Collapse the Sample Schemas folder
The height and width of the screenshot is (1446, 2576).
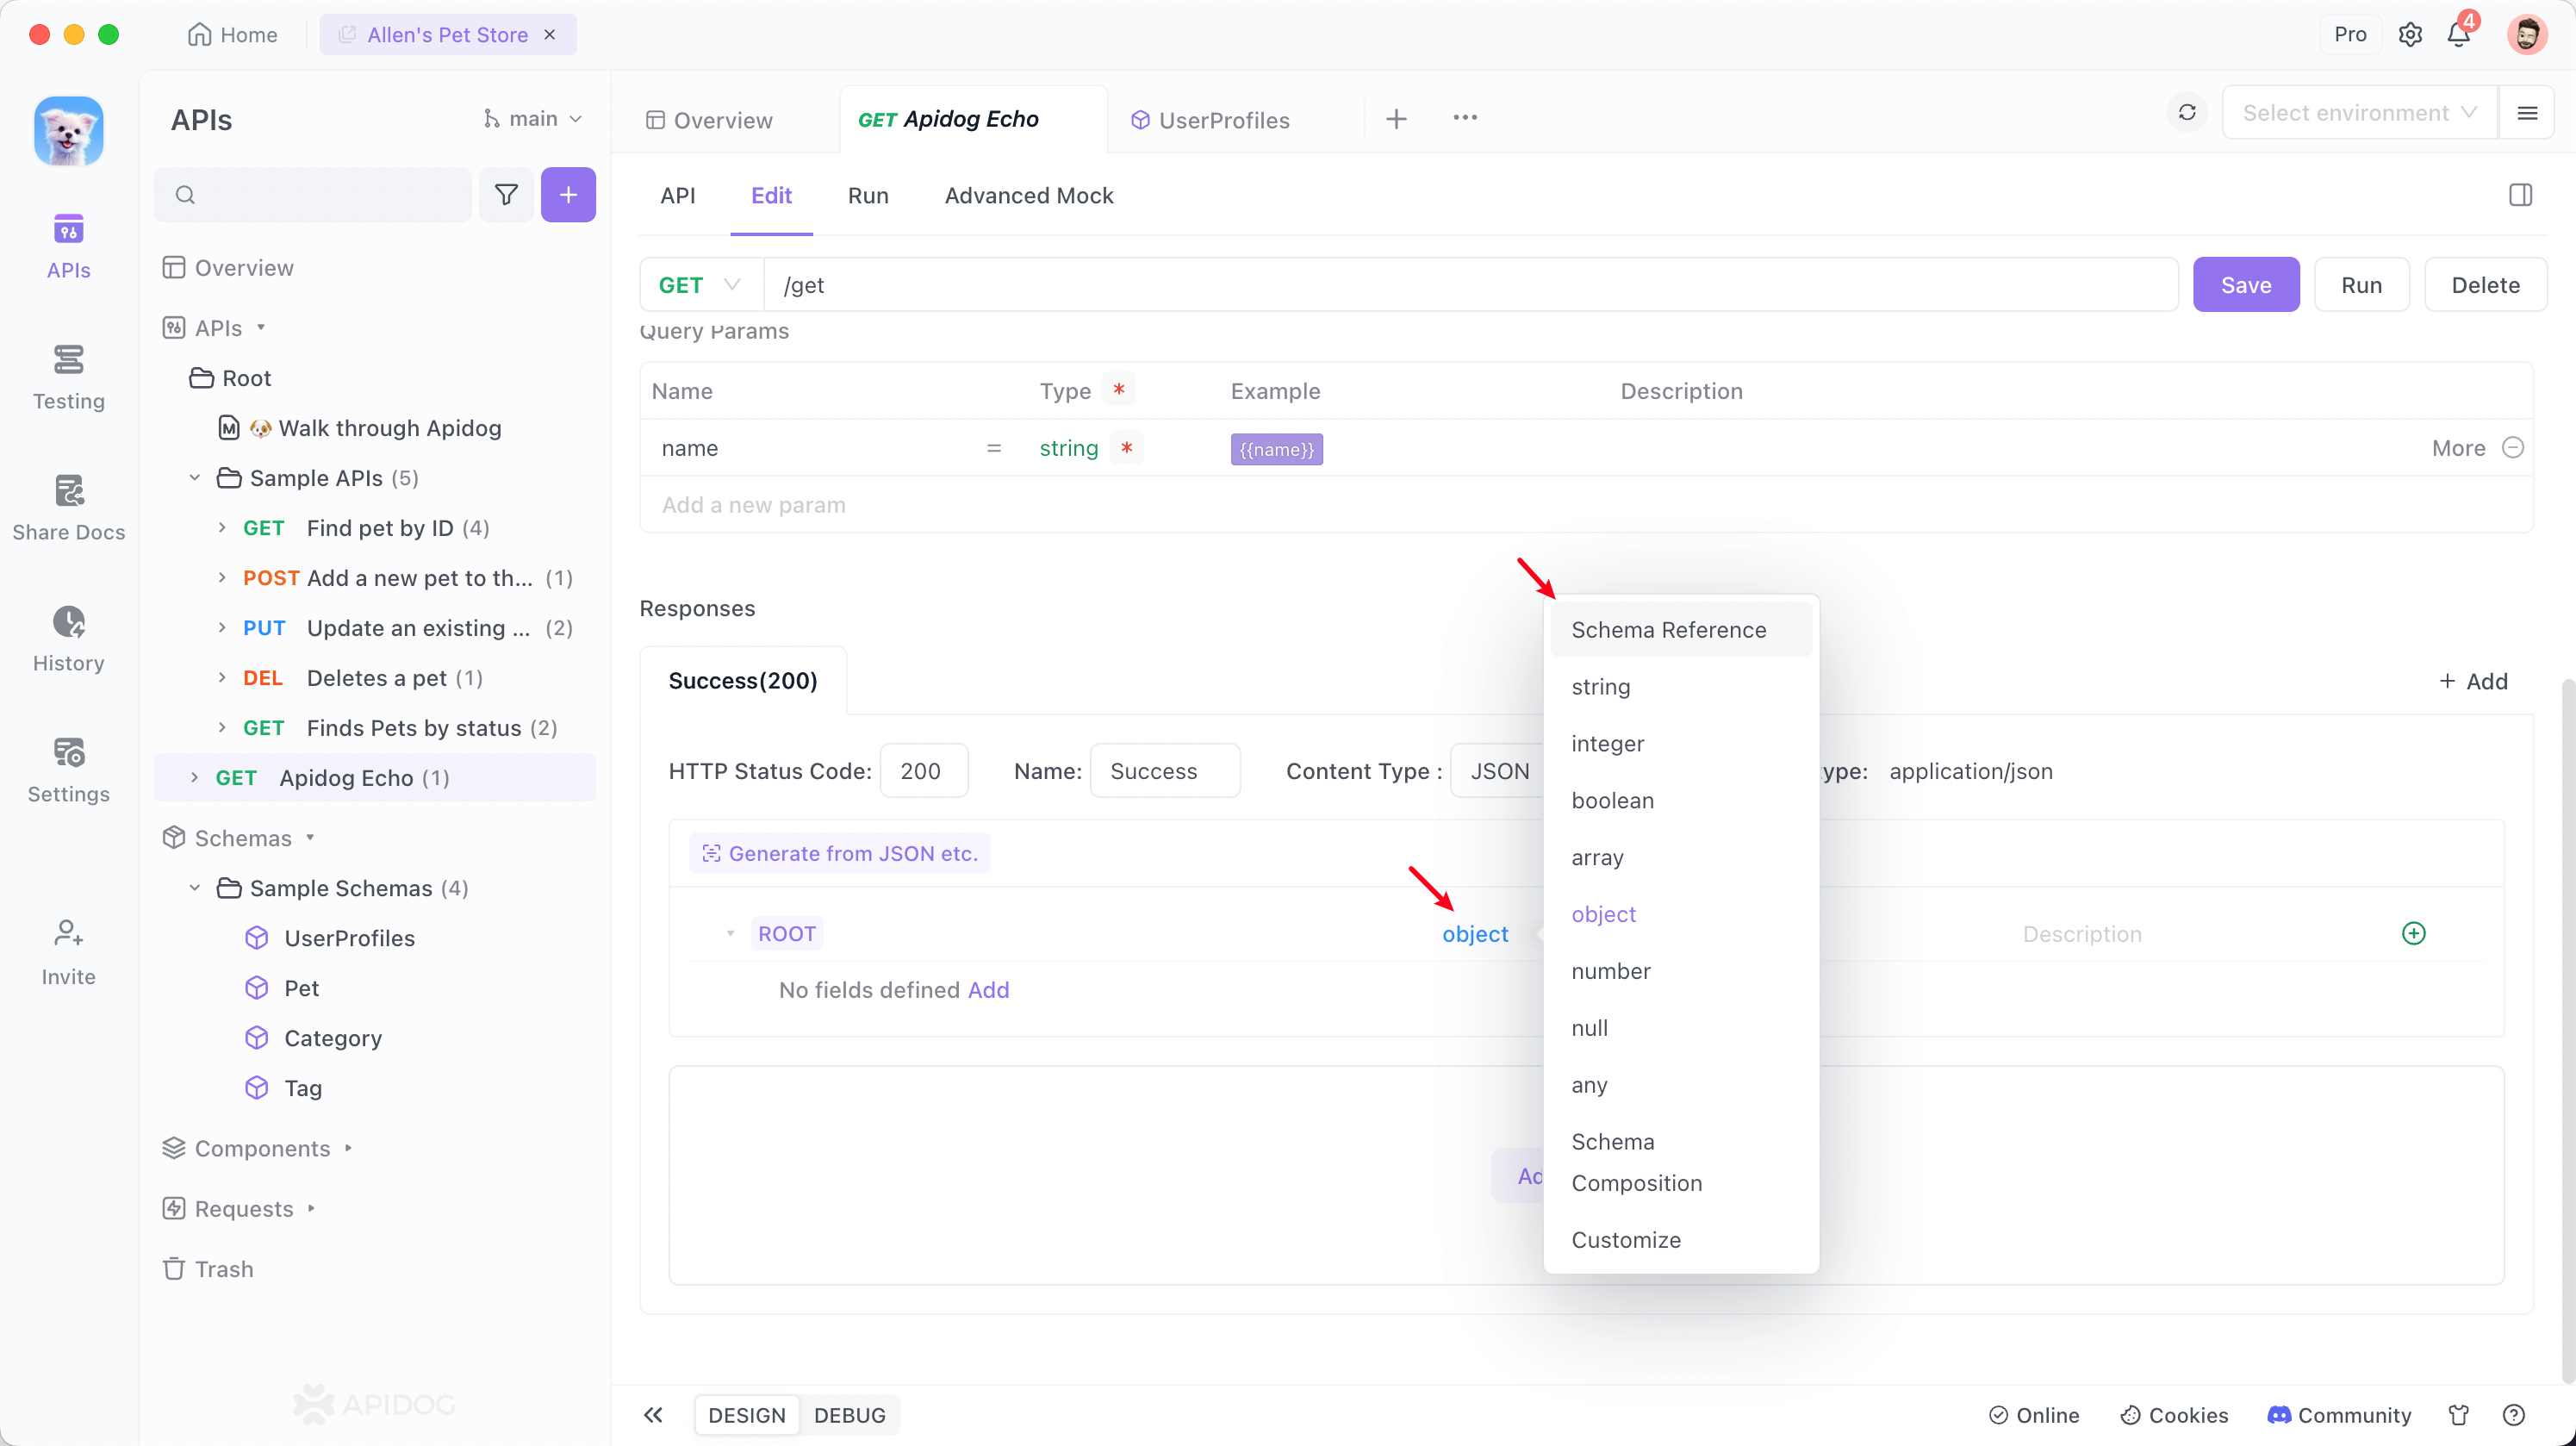(194, 887)
